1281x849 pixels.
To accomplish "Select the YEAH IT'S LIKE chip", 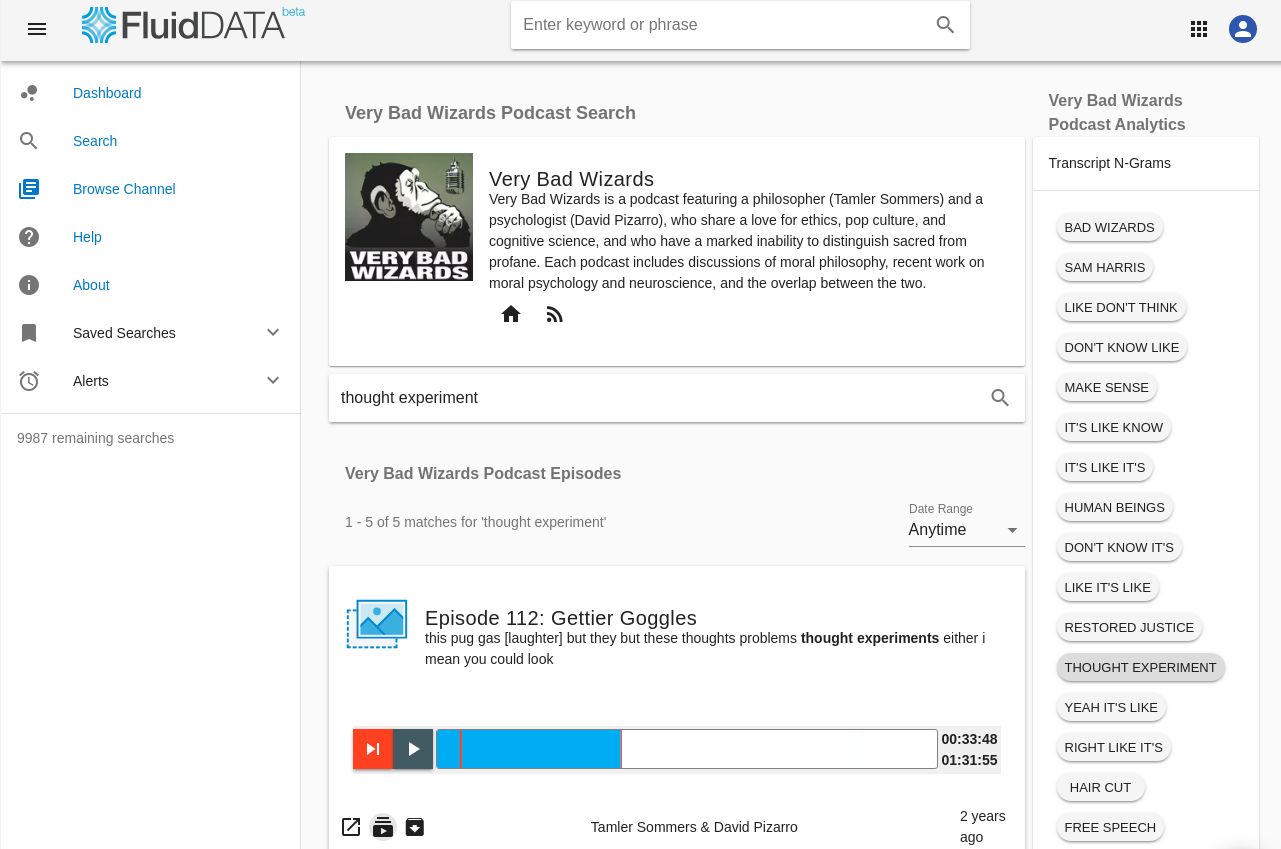I will point(1111,708).
